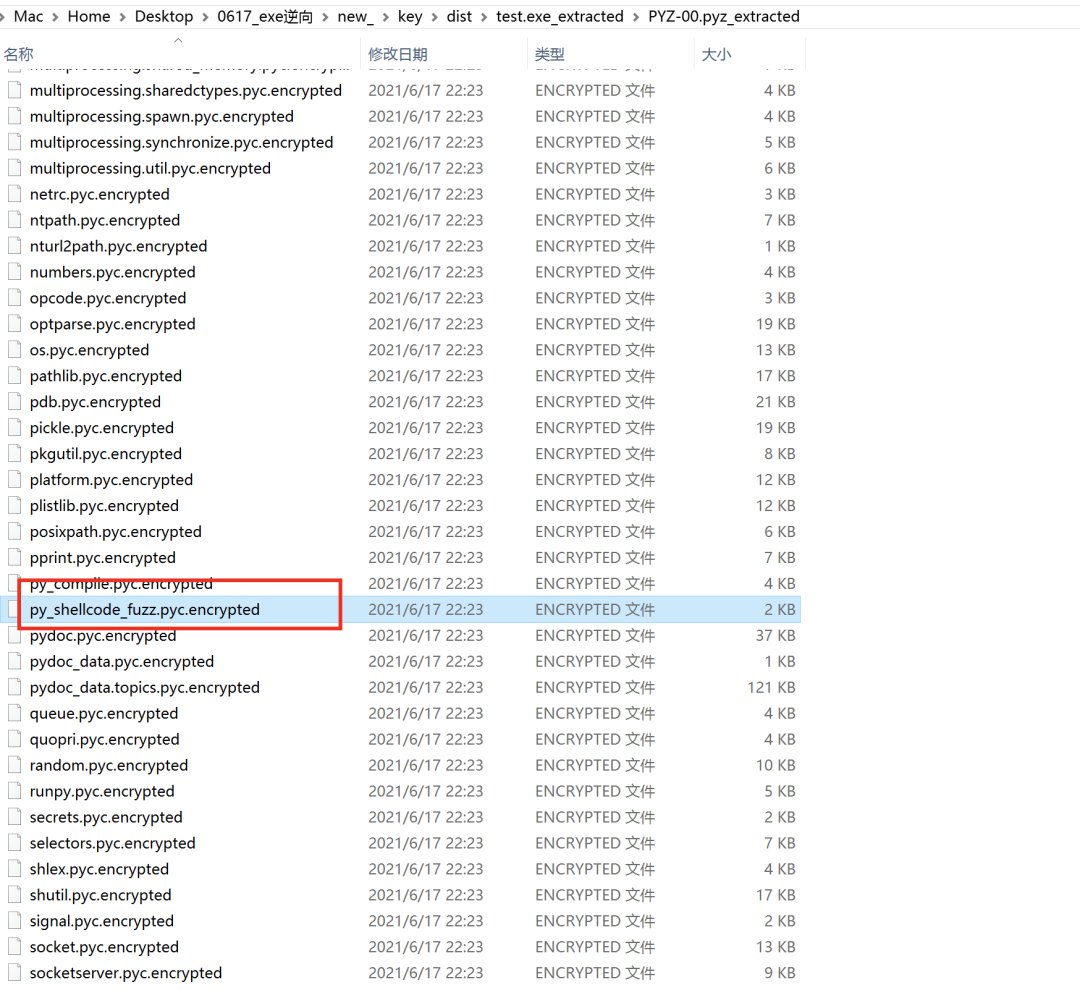The image size is (1080, 990).
Task: Expand the breadcrumb chevron after Desktop
Action: 205,17
